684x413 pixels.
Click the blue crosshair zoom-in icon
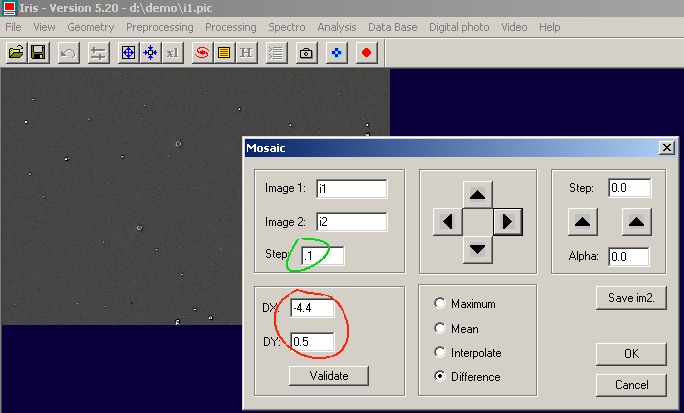(x=128, y=53)
